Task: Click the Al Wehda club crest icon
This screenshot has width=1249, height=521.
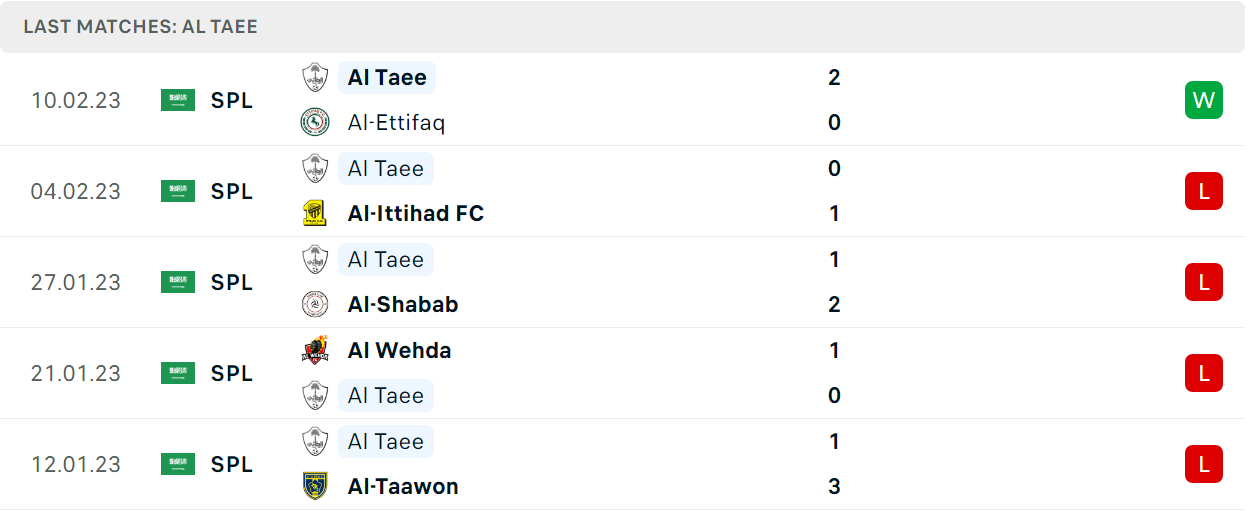Action: 315,350
